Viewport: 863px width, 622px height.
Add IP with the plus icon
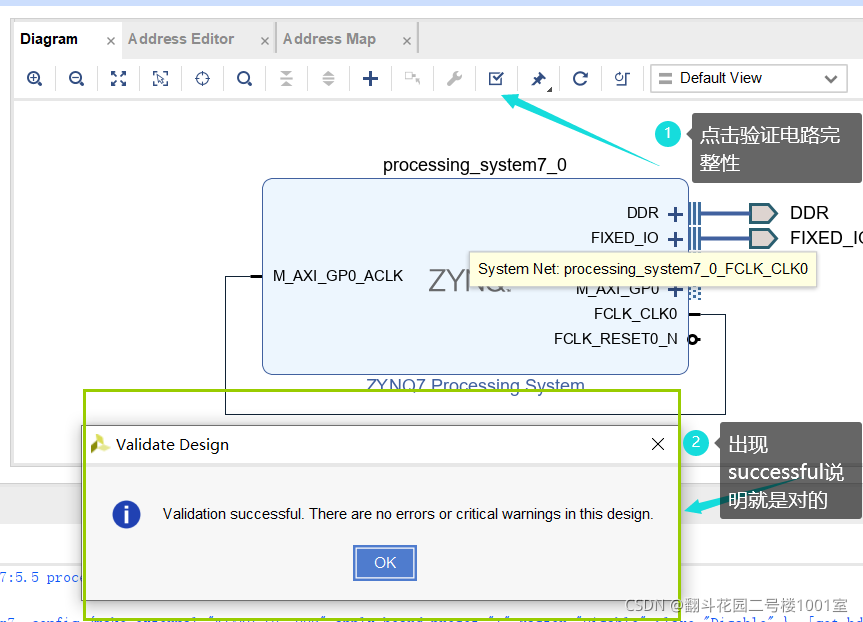tap(370, 79)
